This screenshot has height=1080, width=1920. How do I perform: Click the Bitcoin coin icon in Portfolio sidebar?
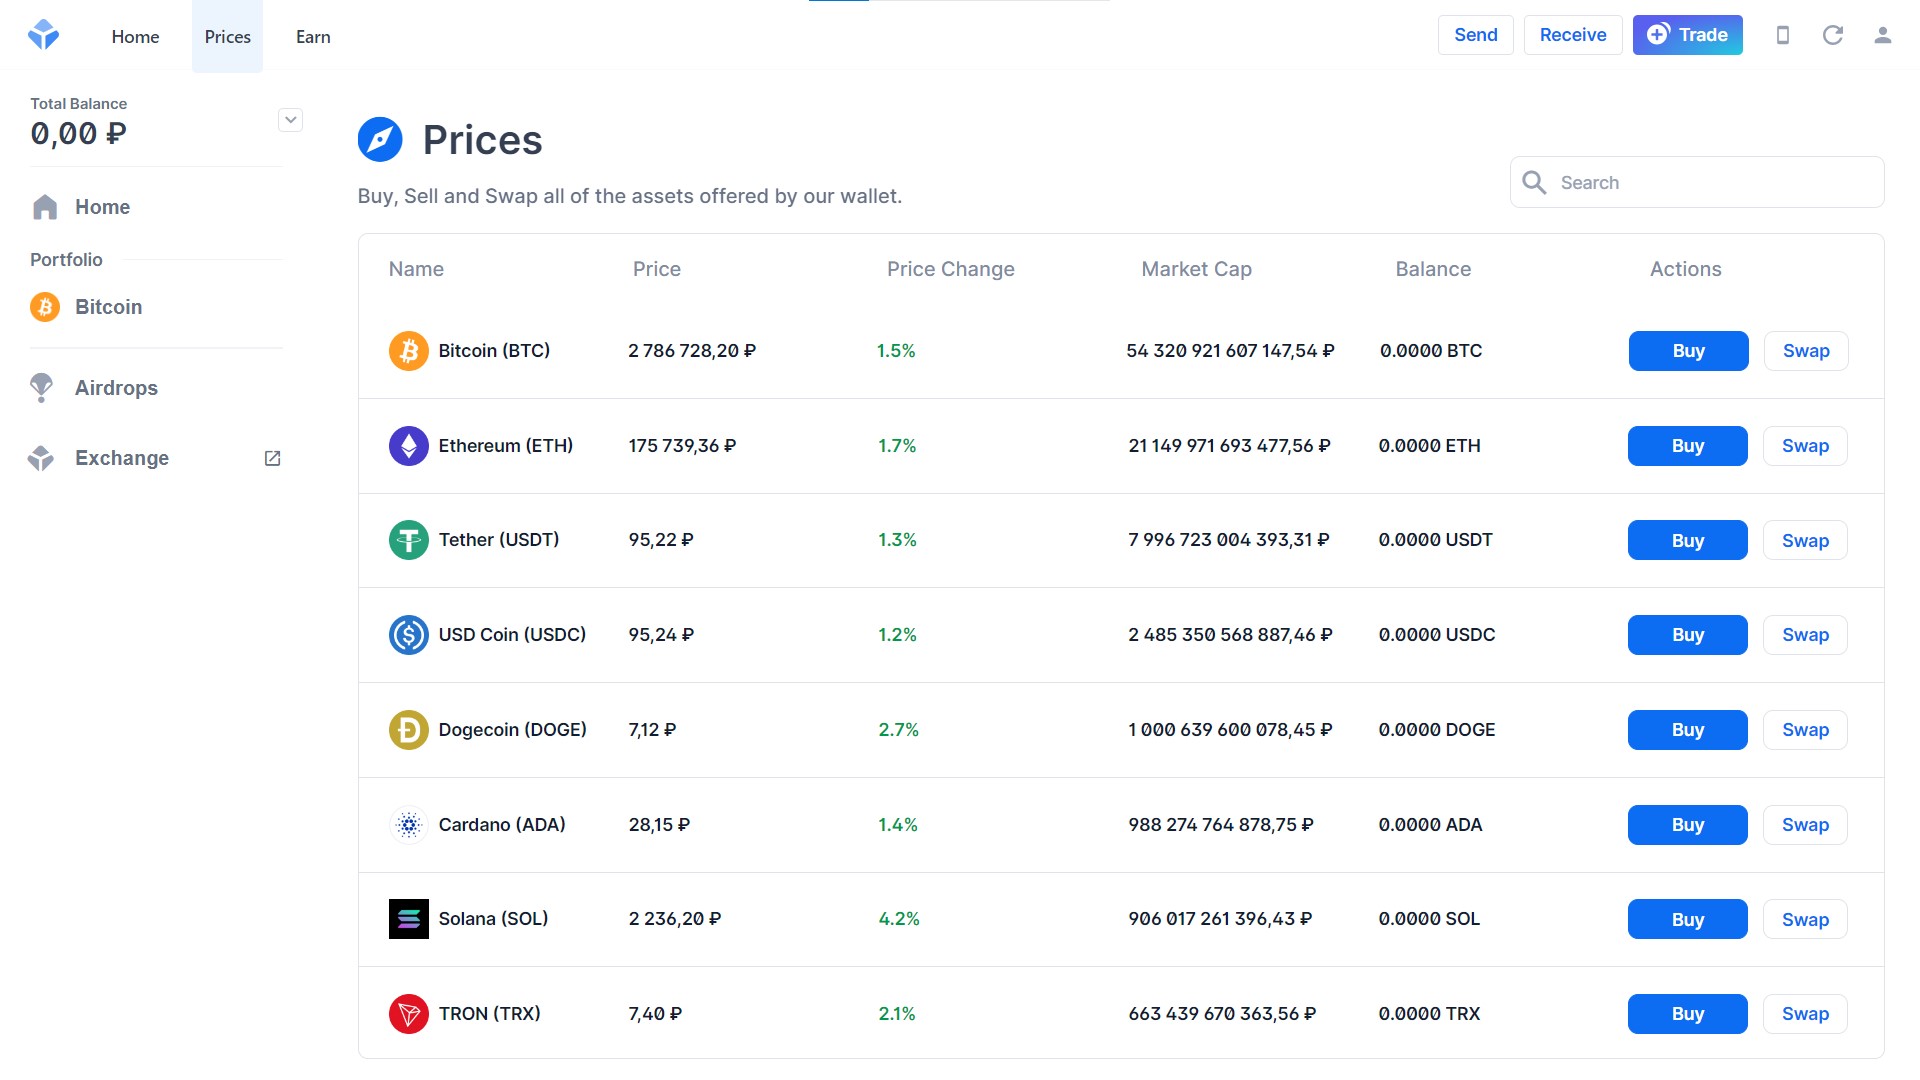(x=45, y=307)
